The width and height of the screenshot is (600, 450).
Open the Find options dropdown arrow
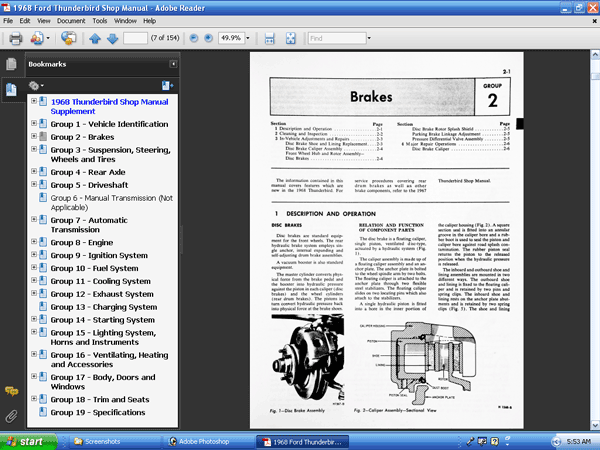(x=369, y=38)
